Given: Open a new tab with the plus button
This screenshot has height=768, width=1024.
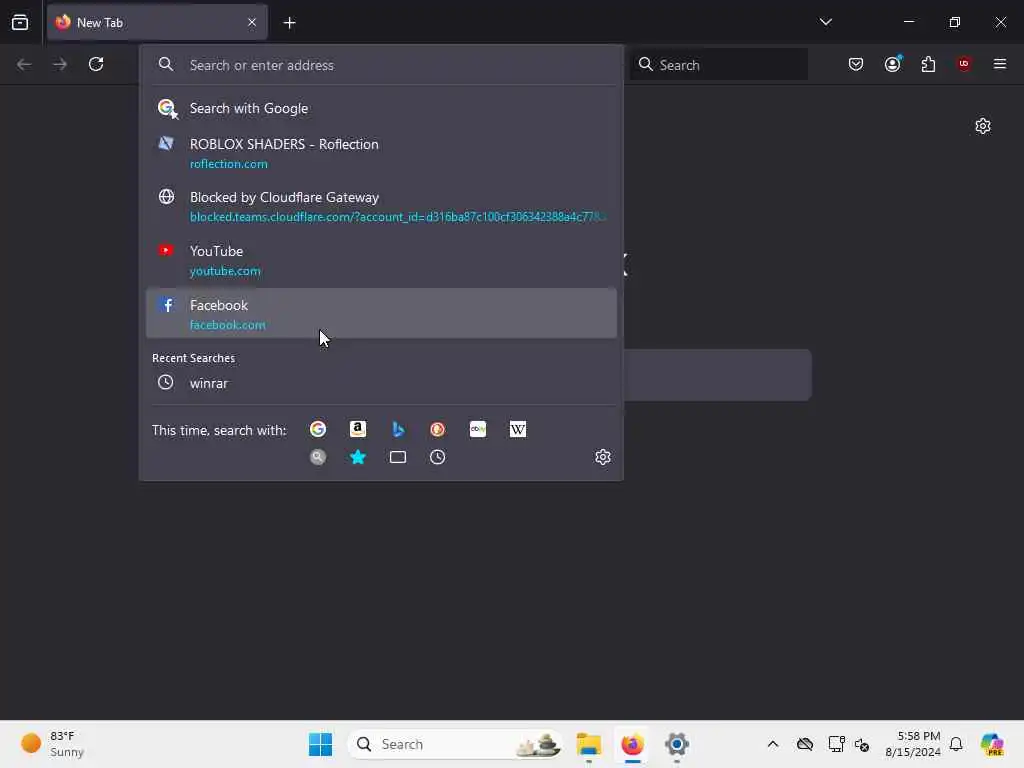Looking at the screenshot, I should [x=289, y=23].
